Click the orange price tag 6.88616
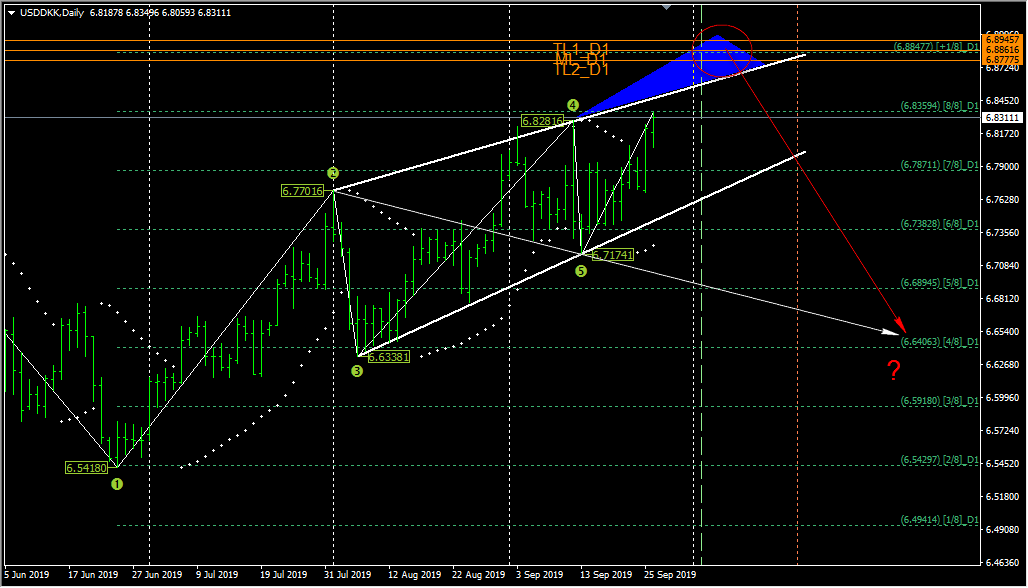This screenshot has width=1028, height=588. [1002, 49]
